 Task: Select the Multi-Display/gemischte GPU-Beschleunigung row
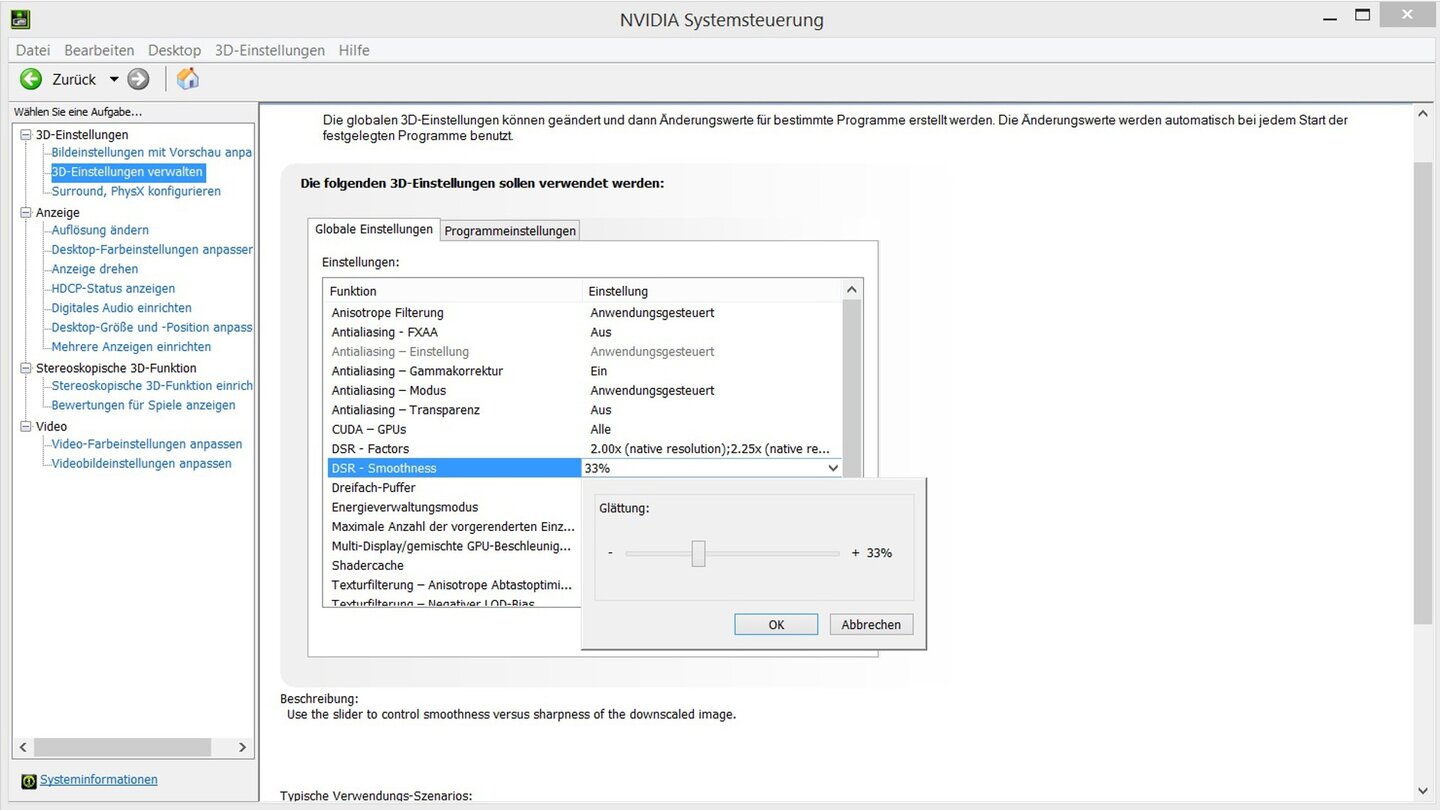[x=454, y=546]
